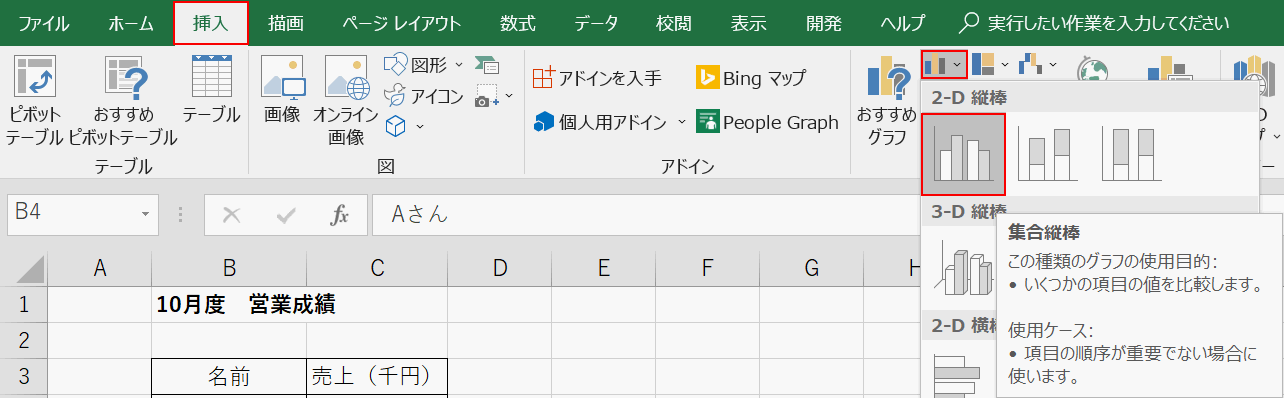
Task: Switch to the 挿入 tab
Action: pyautogui.click(x=211, y=23)
